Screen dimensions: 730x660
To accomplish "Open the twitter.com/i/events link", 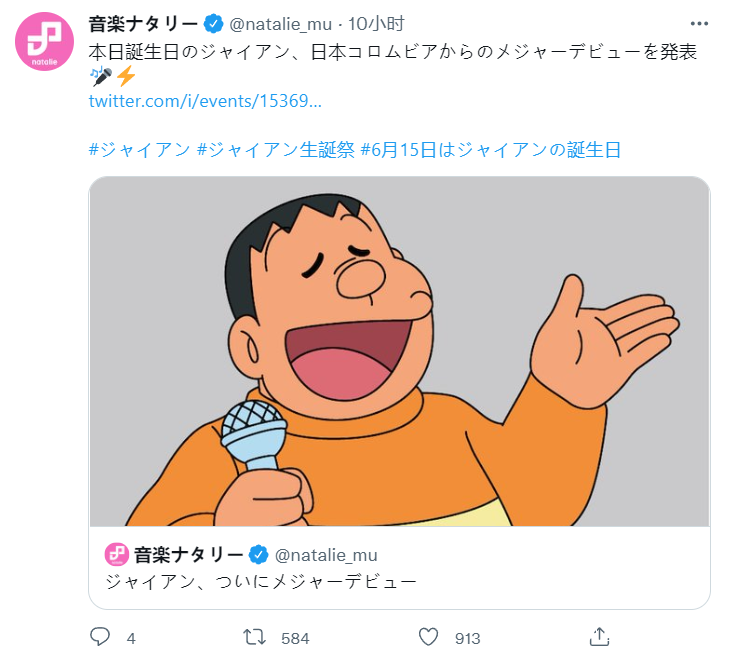I will (205, 102).
